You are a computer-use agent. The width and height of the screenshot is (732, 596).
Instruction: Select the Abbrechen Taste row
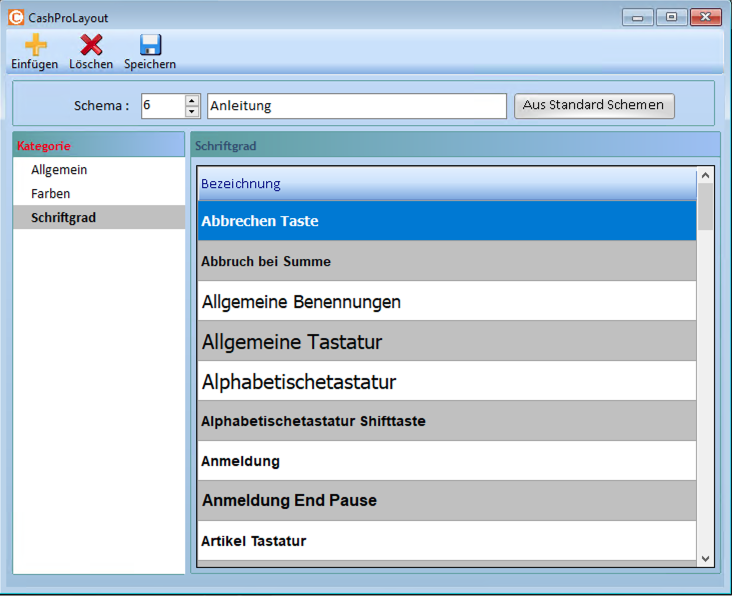[446, 221]
